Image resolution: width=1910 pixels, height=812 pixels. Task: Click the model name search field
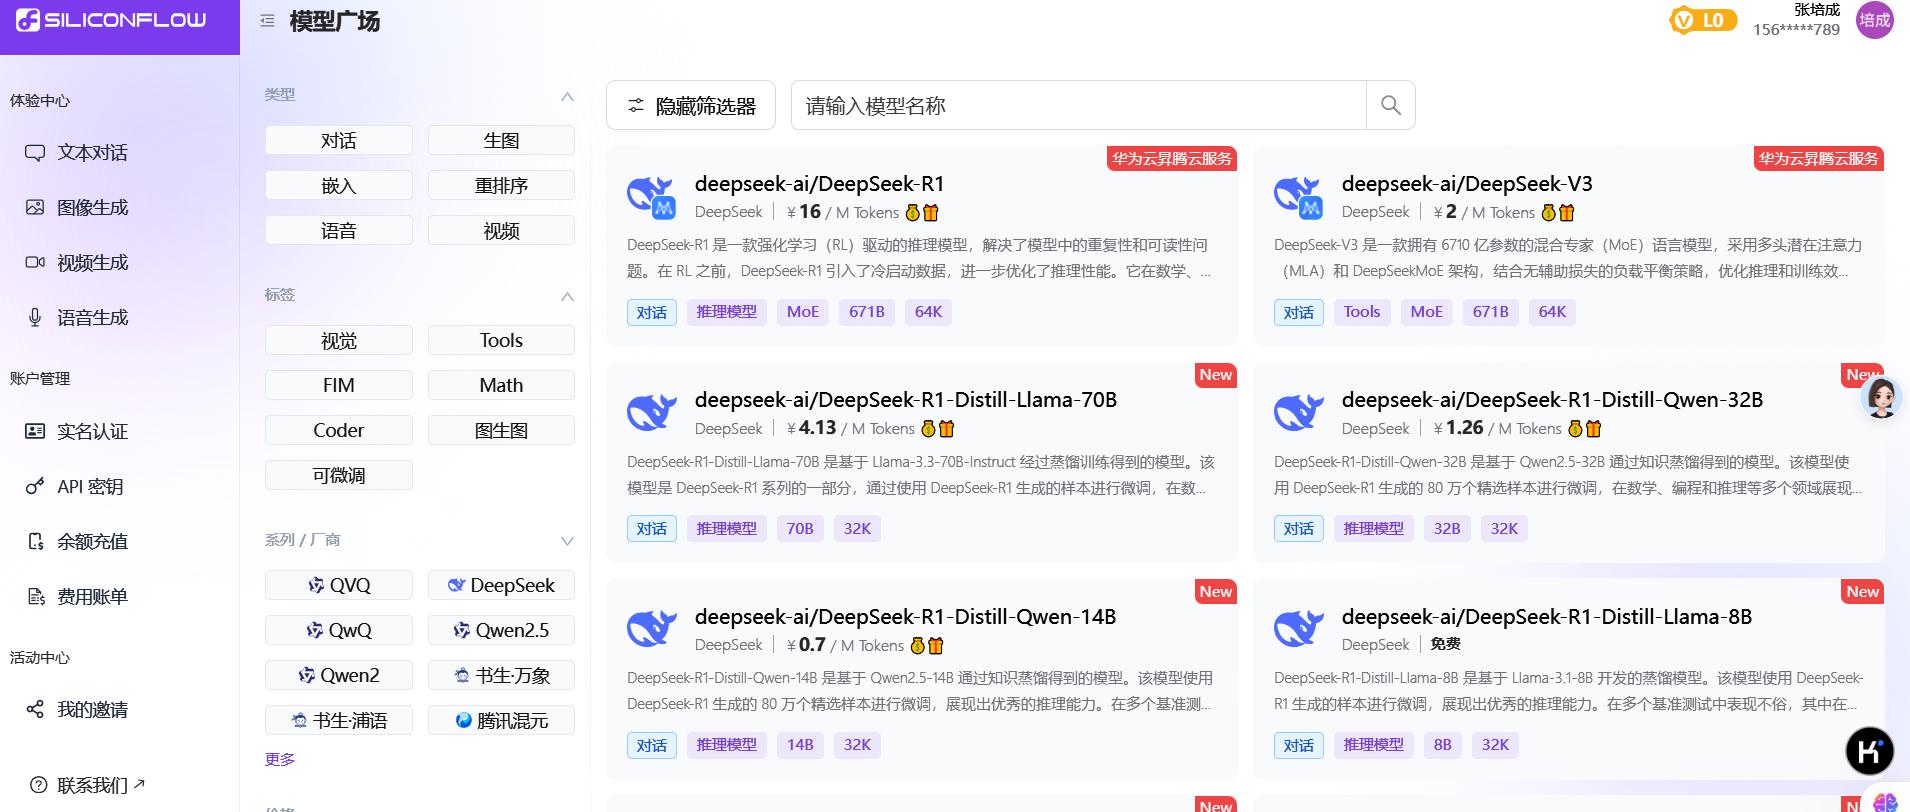click(1078, 106)
